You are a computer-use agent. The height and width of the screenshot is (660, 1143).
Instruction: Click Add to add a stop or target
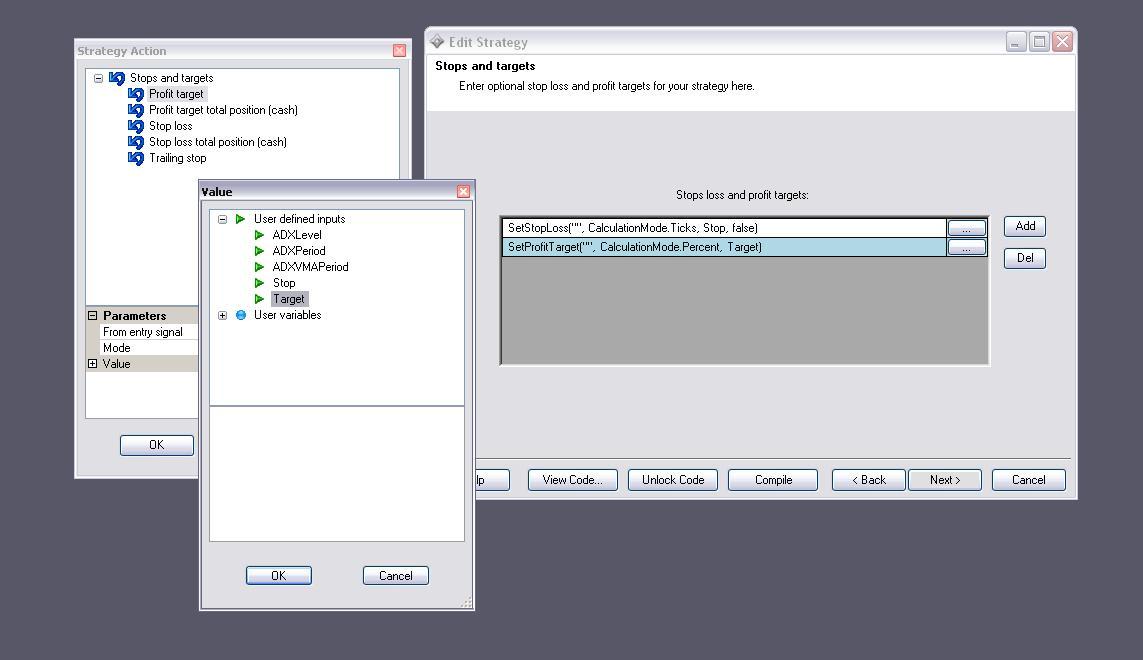[x=1025, y=226]
